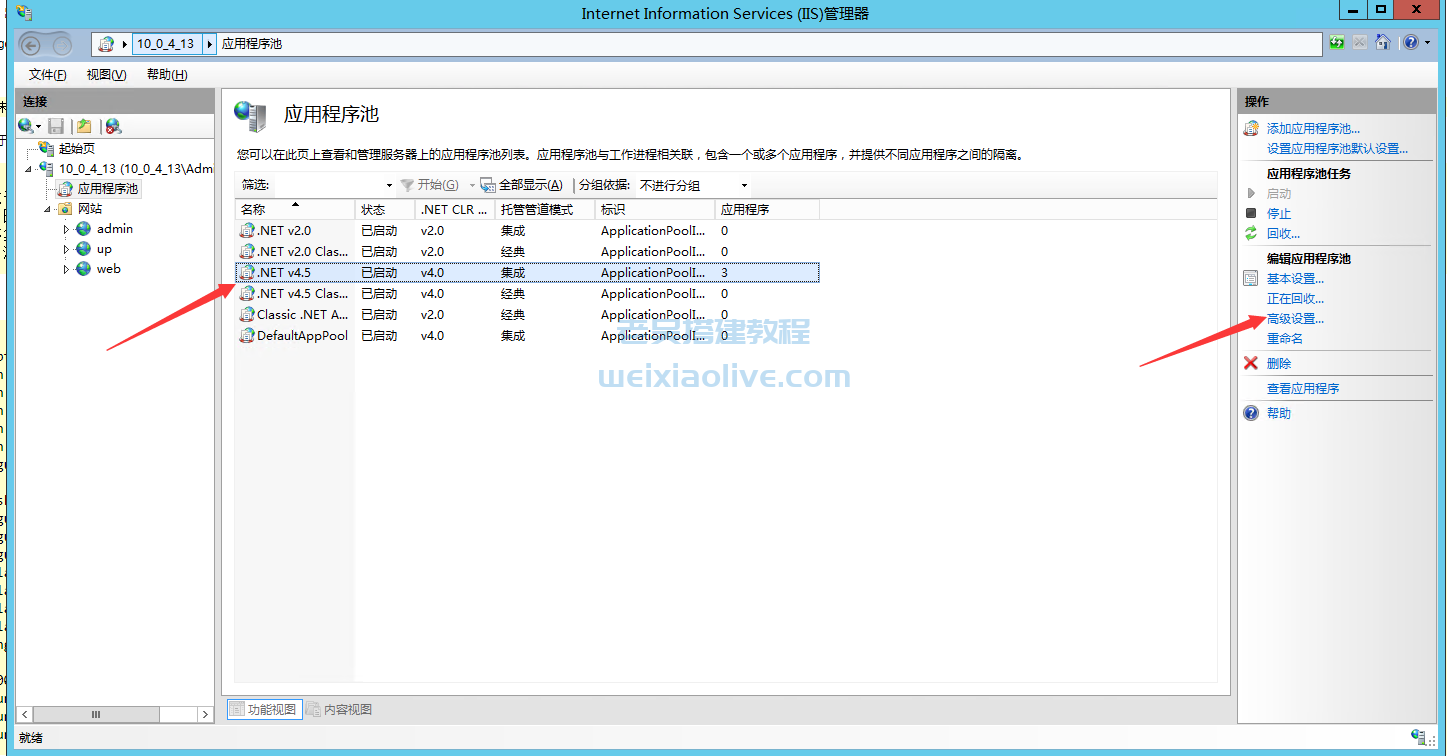Image resolution: width=1447 pixels, height=756 pixels.
Task: Click the save icon in the Connections toolbar
Action: [x=56, y=126]
